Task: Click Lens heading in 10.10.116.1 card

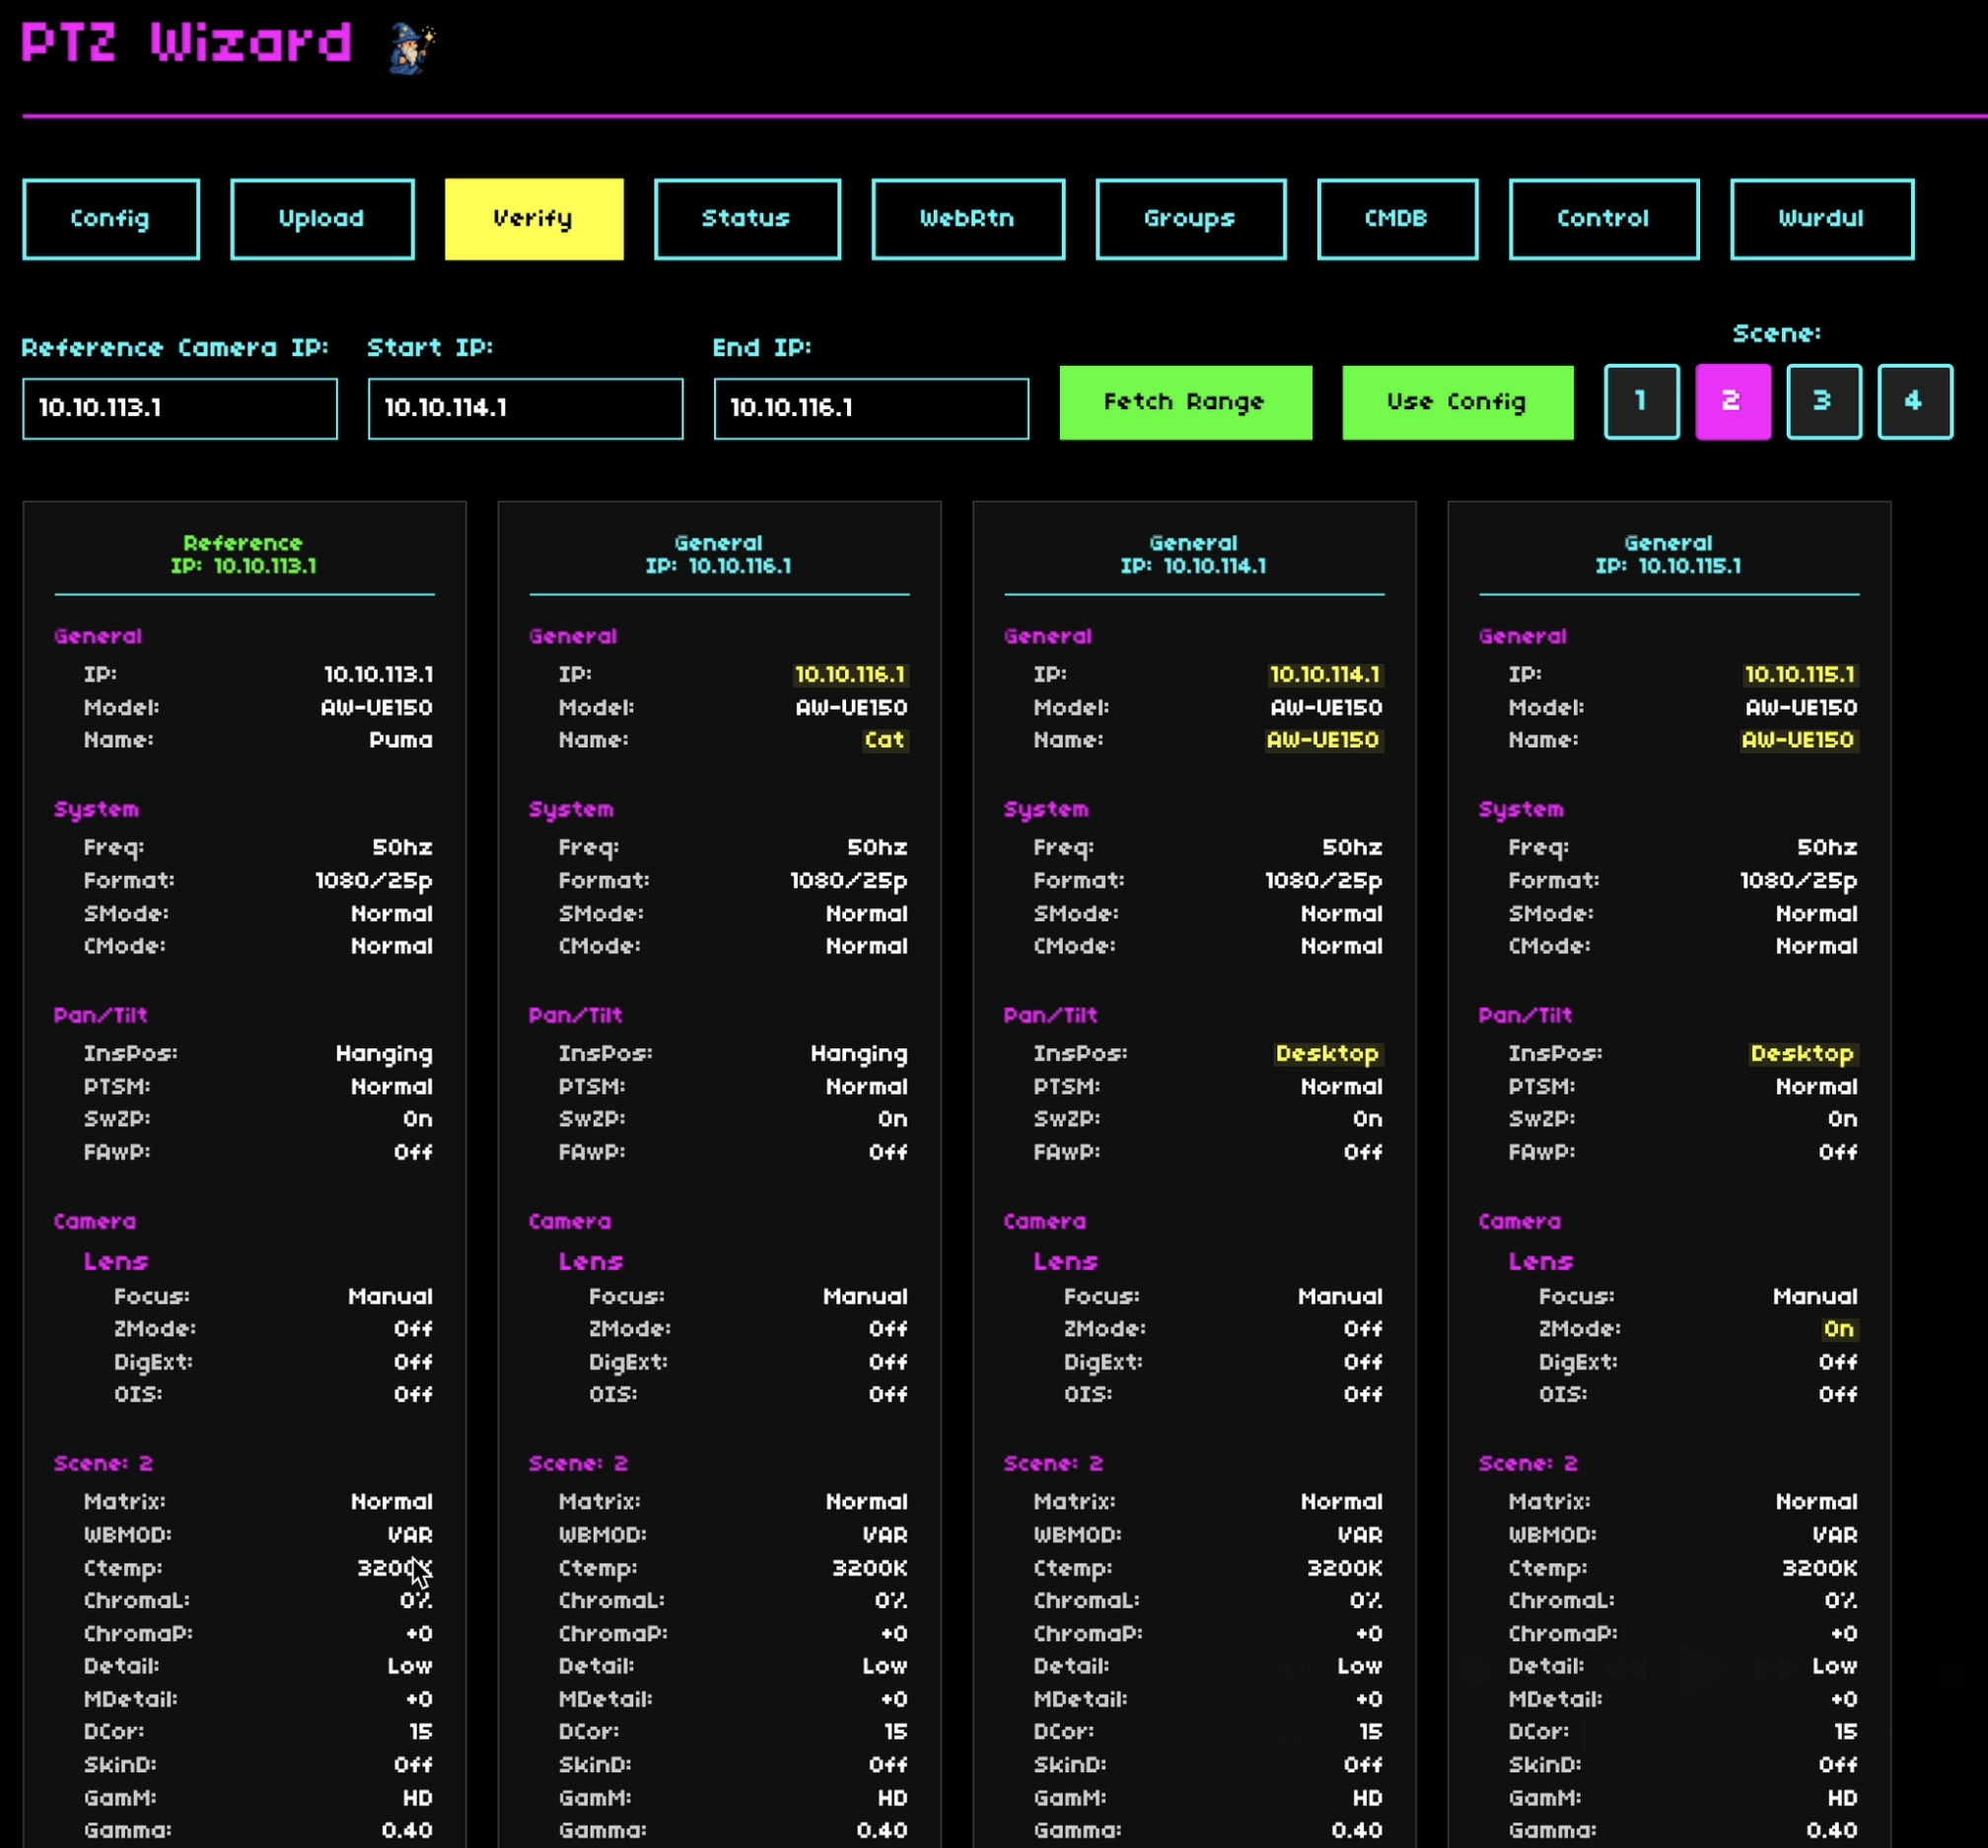Action: pyautogui.click(x=591, y=1262)
